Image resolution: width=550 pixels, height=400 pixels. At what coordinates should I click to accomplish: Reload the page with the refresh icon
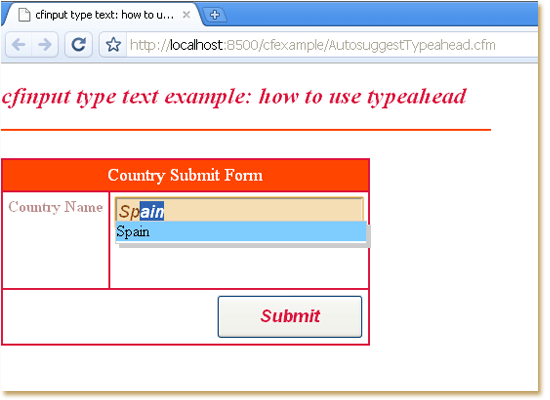click(x=79, y=45)
